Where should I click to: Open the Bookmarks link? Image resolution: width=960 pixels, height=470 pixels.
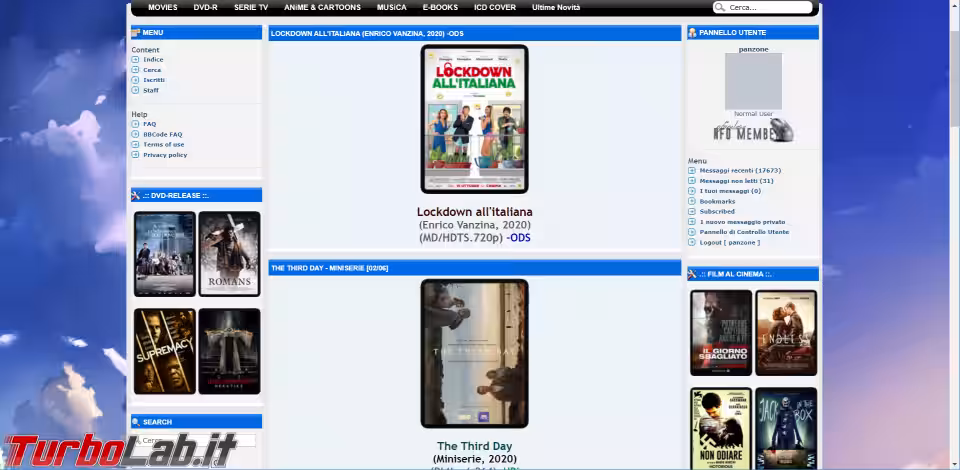[718, 201]
